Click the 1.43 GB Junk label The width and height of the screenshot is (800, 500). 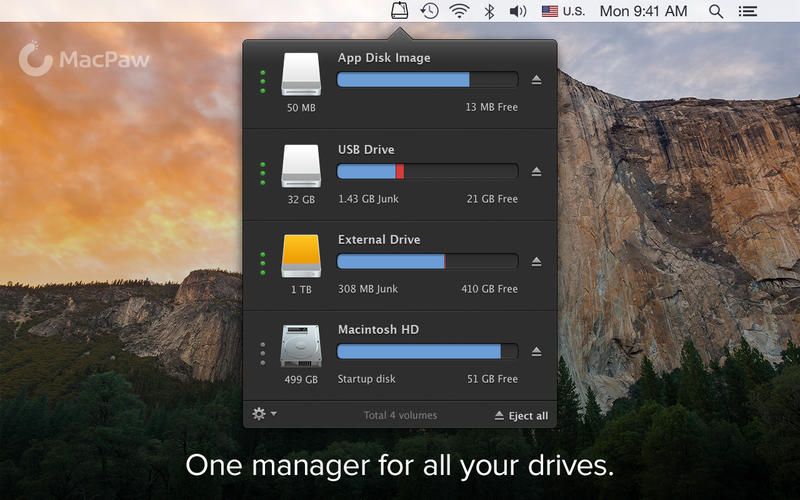368,199
